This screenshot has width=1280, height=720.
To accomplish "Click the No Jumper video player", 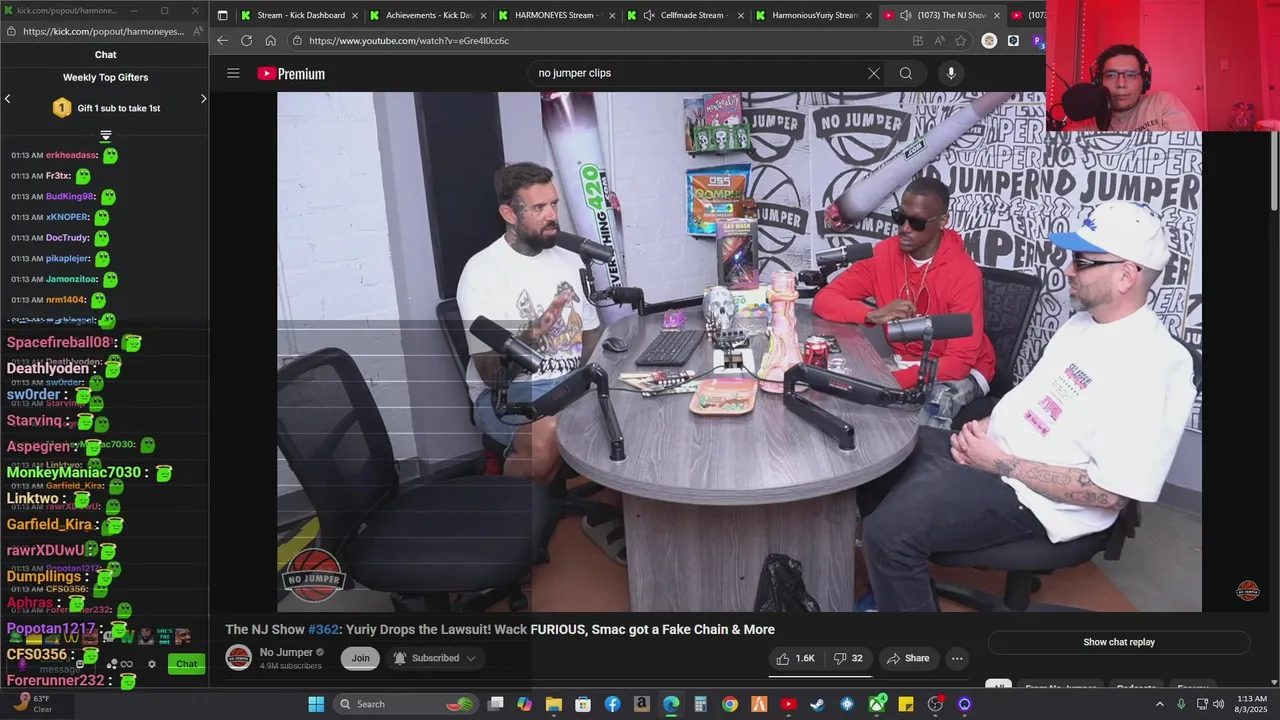I will (739, 352).
